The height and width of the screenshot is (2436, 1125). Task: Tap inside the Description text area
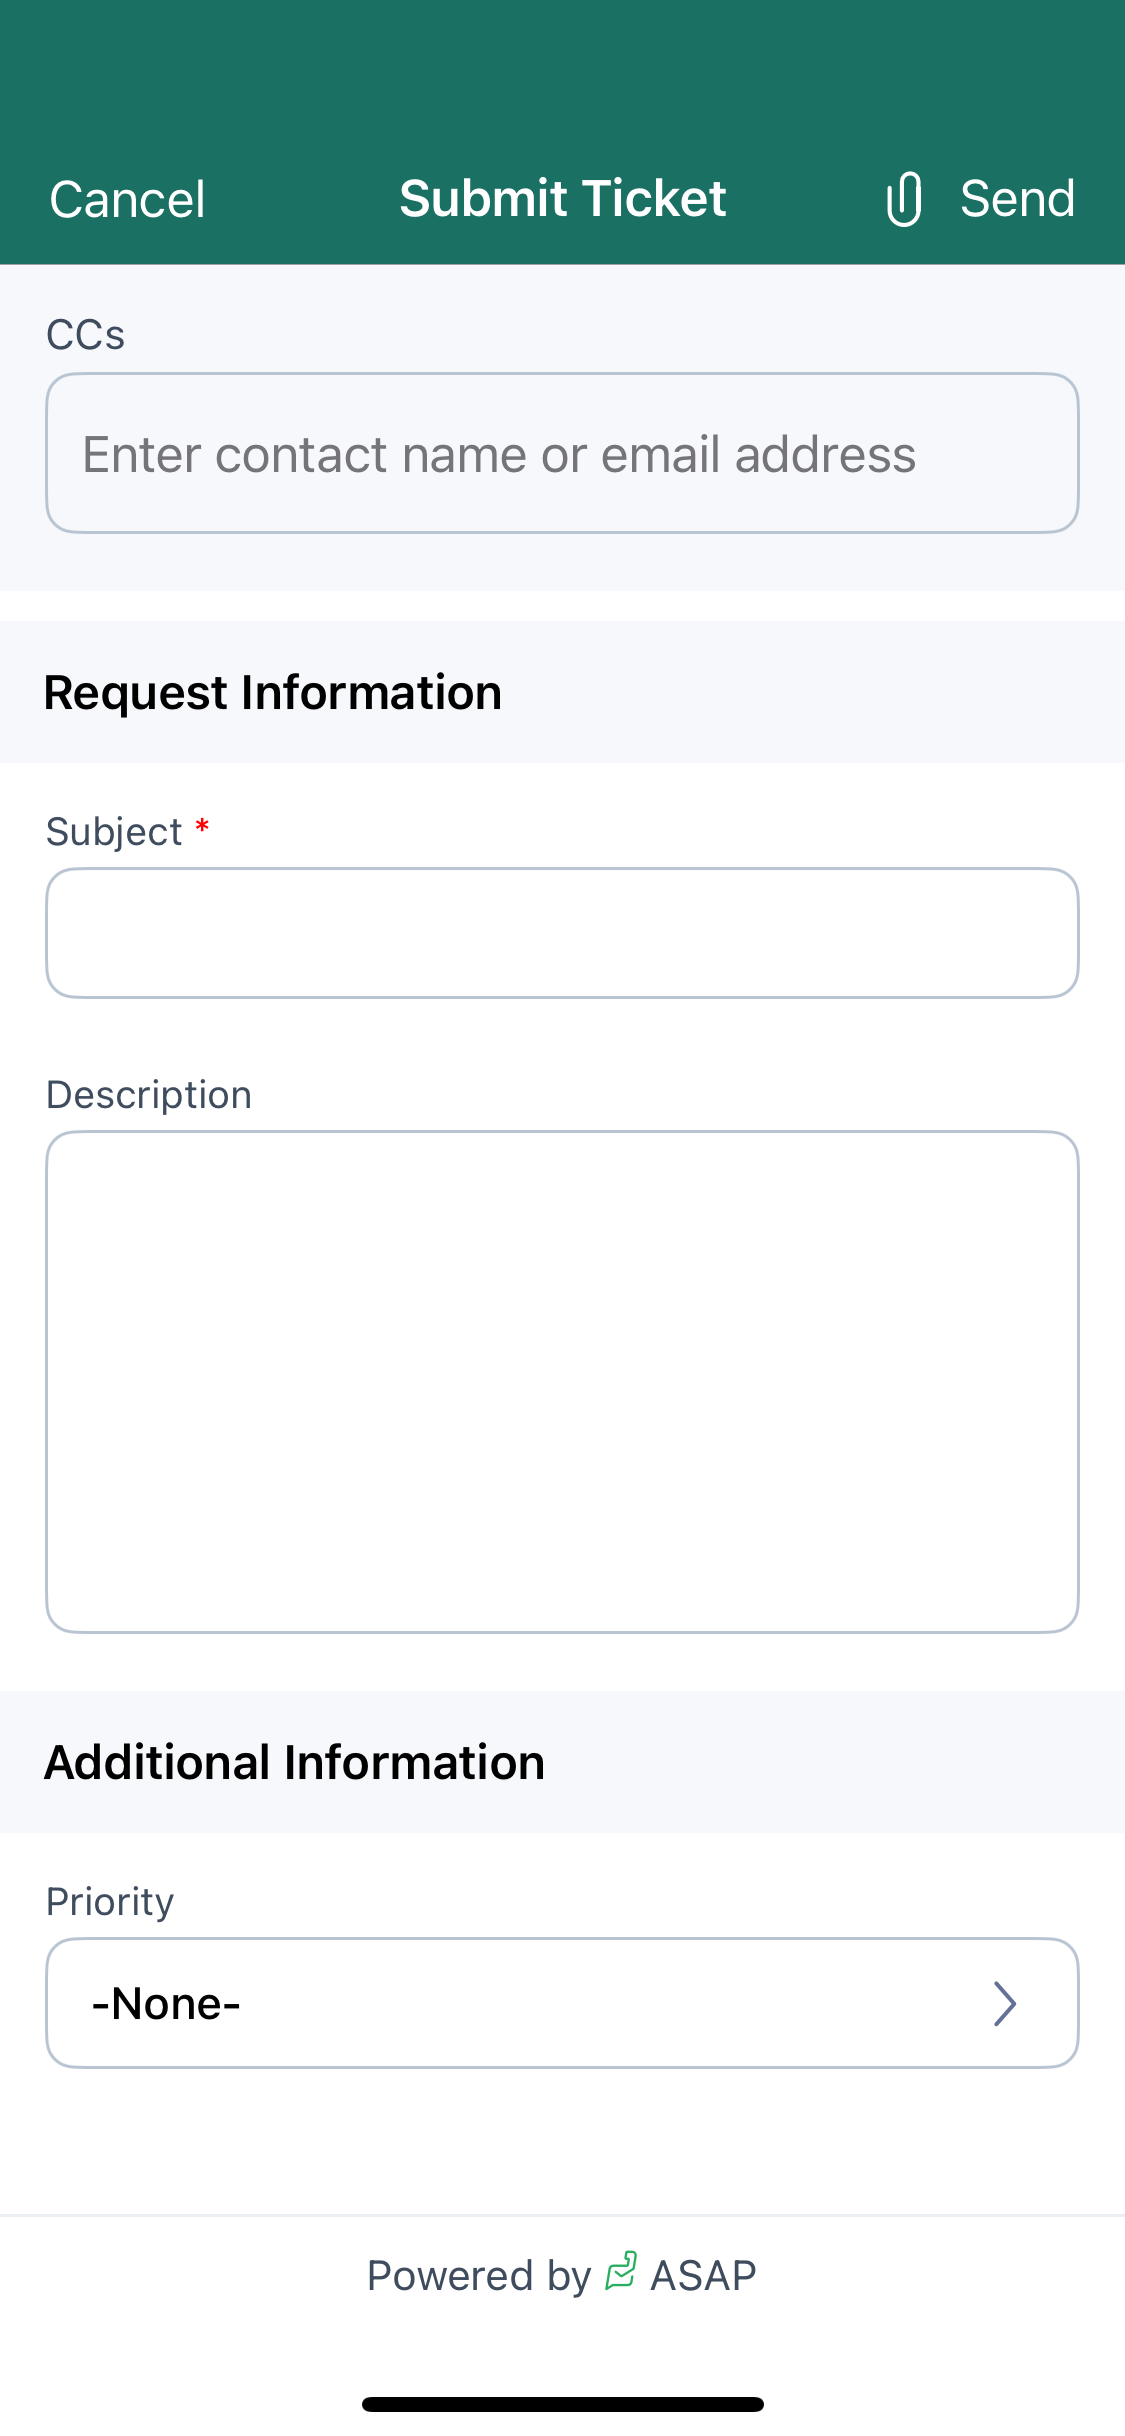pos(562,1381)
